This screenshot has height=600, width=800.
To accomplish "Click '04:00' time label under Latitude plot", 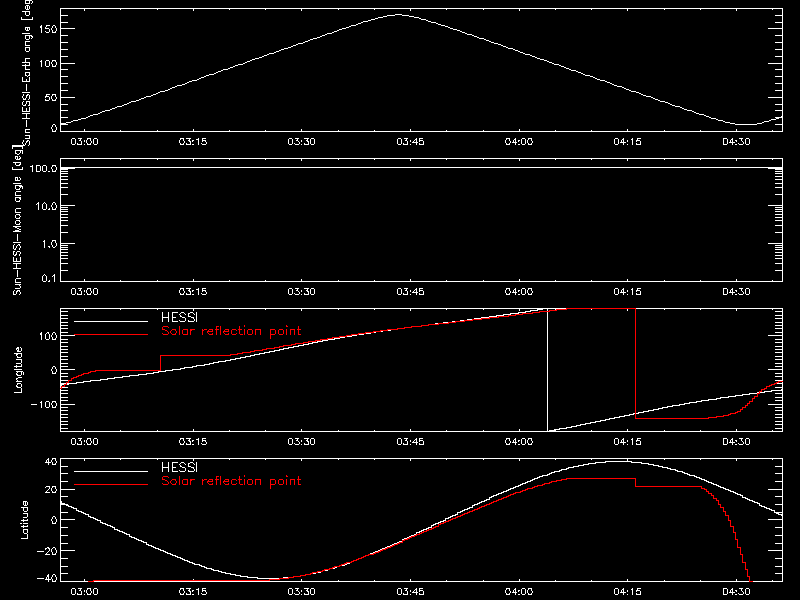I will point(519,592).
